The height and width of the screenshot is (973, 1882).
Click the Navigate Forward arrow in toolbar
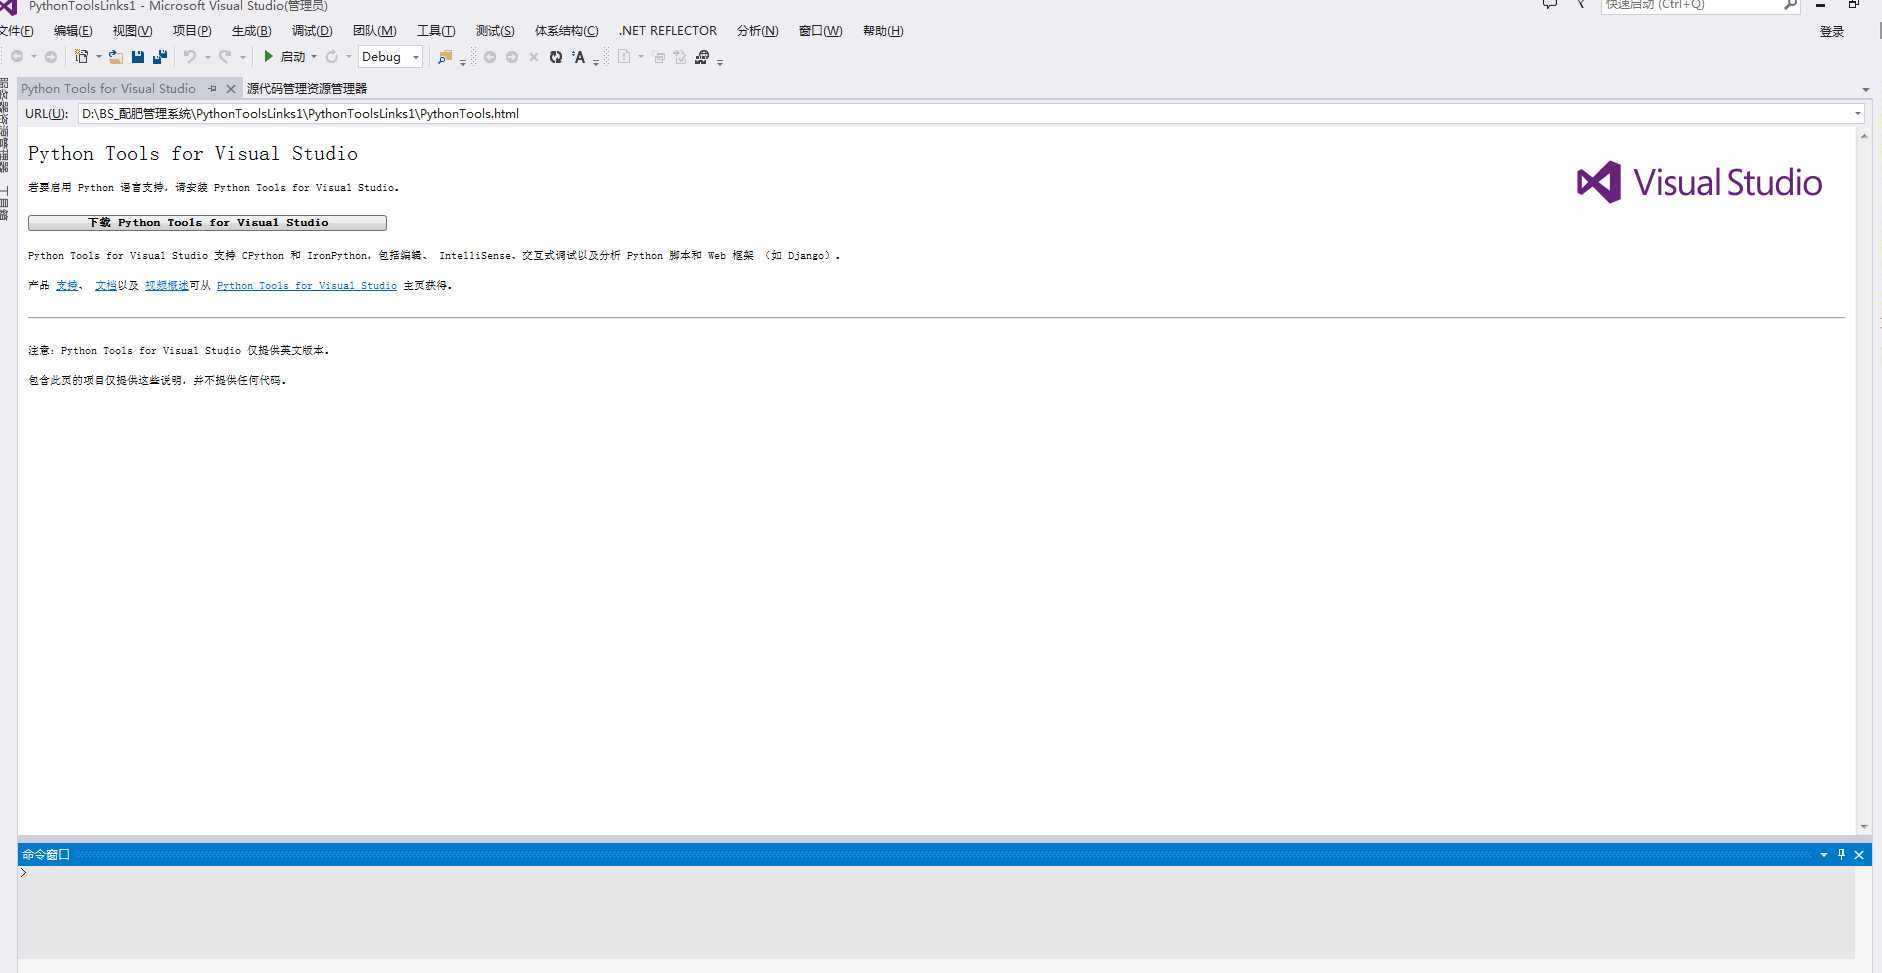(x=51, y=57)
